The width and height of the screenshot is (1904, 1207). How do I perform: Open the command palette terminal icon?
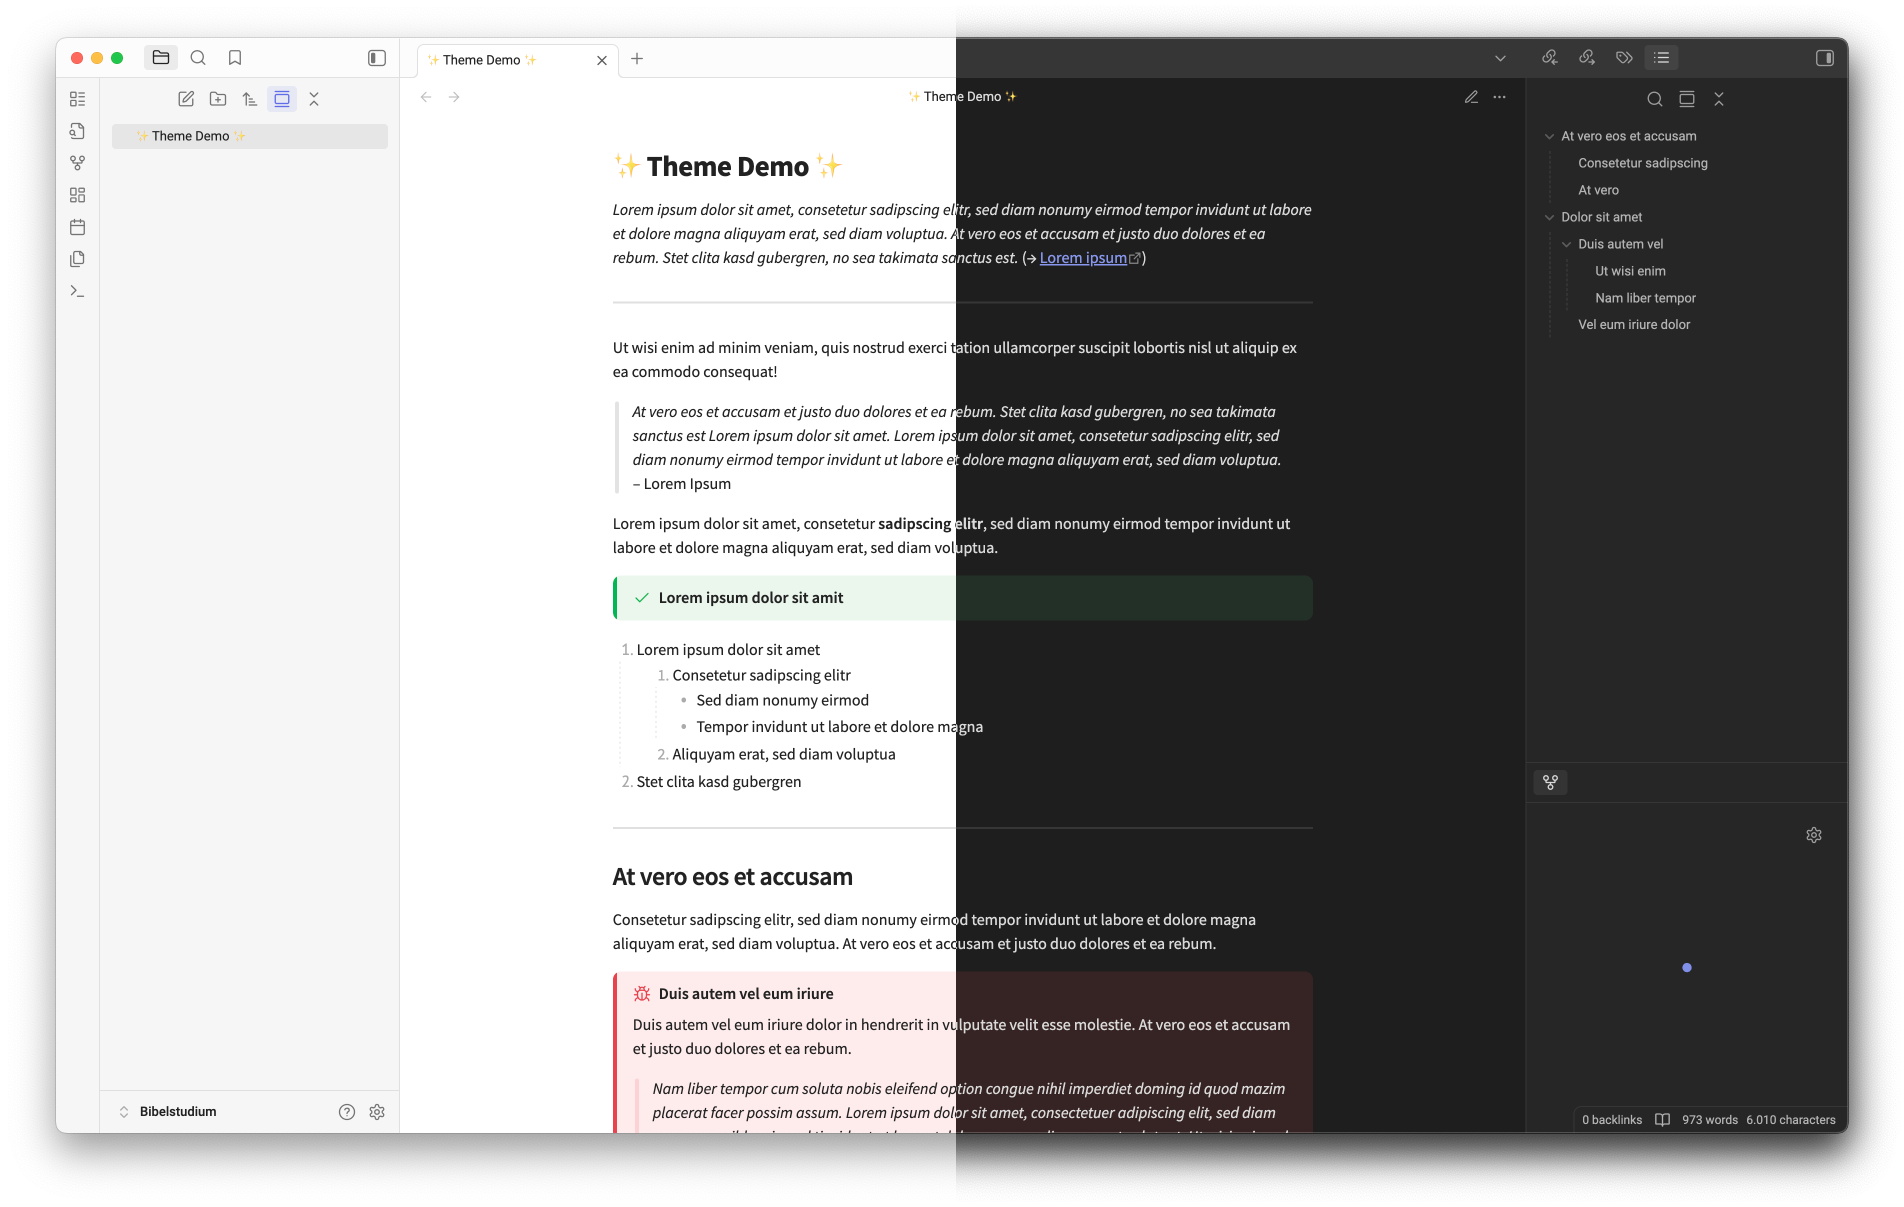78,291
